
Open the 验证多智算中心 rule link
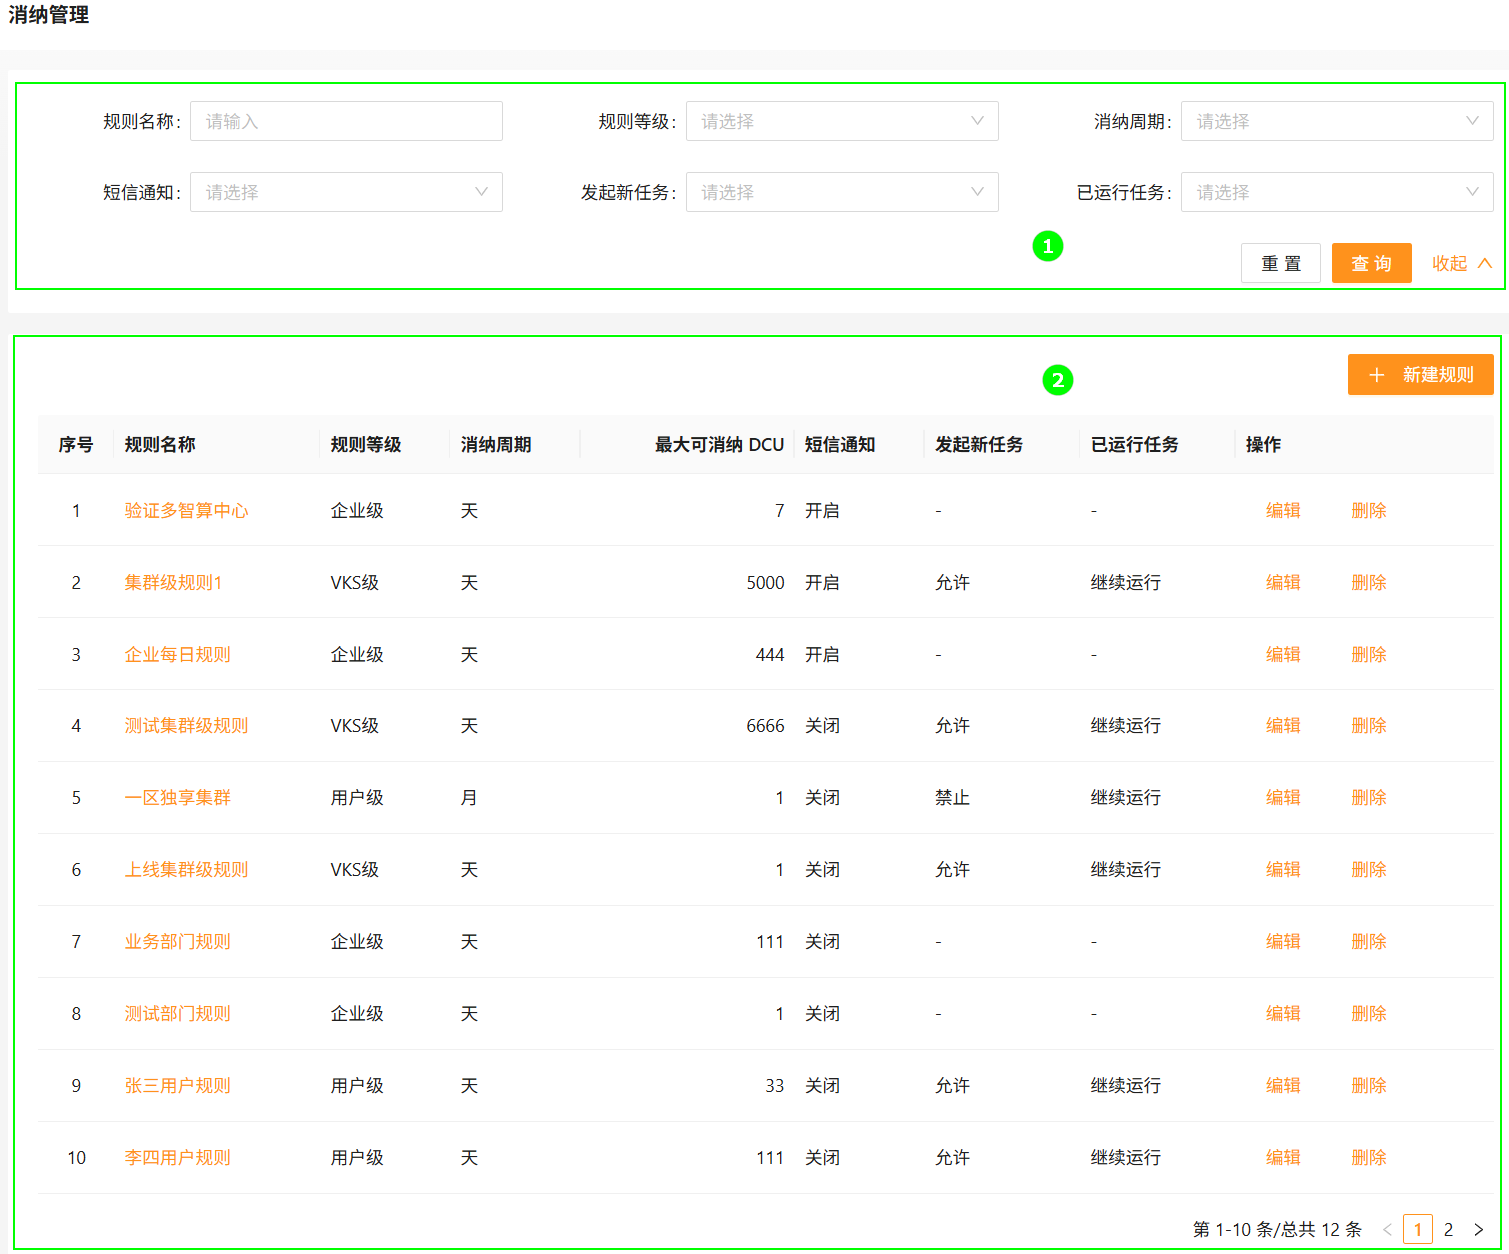coord(186,510)
